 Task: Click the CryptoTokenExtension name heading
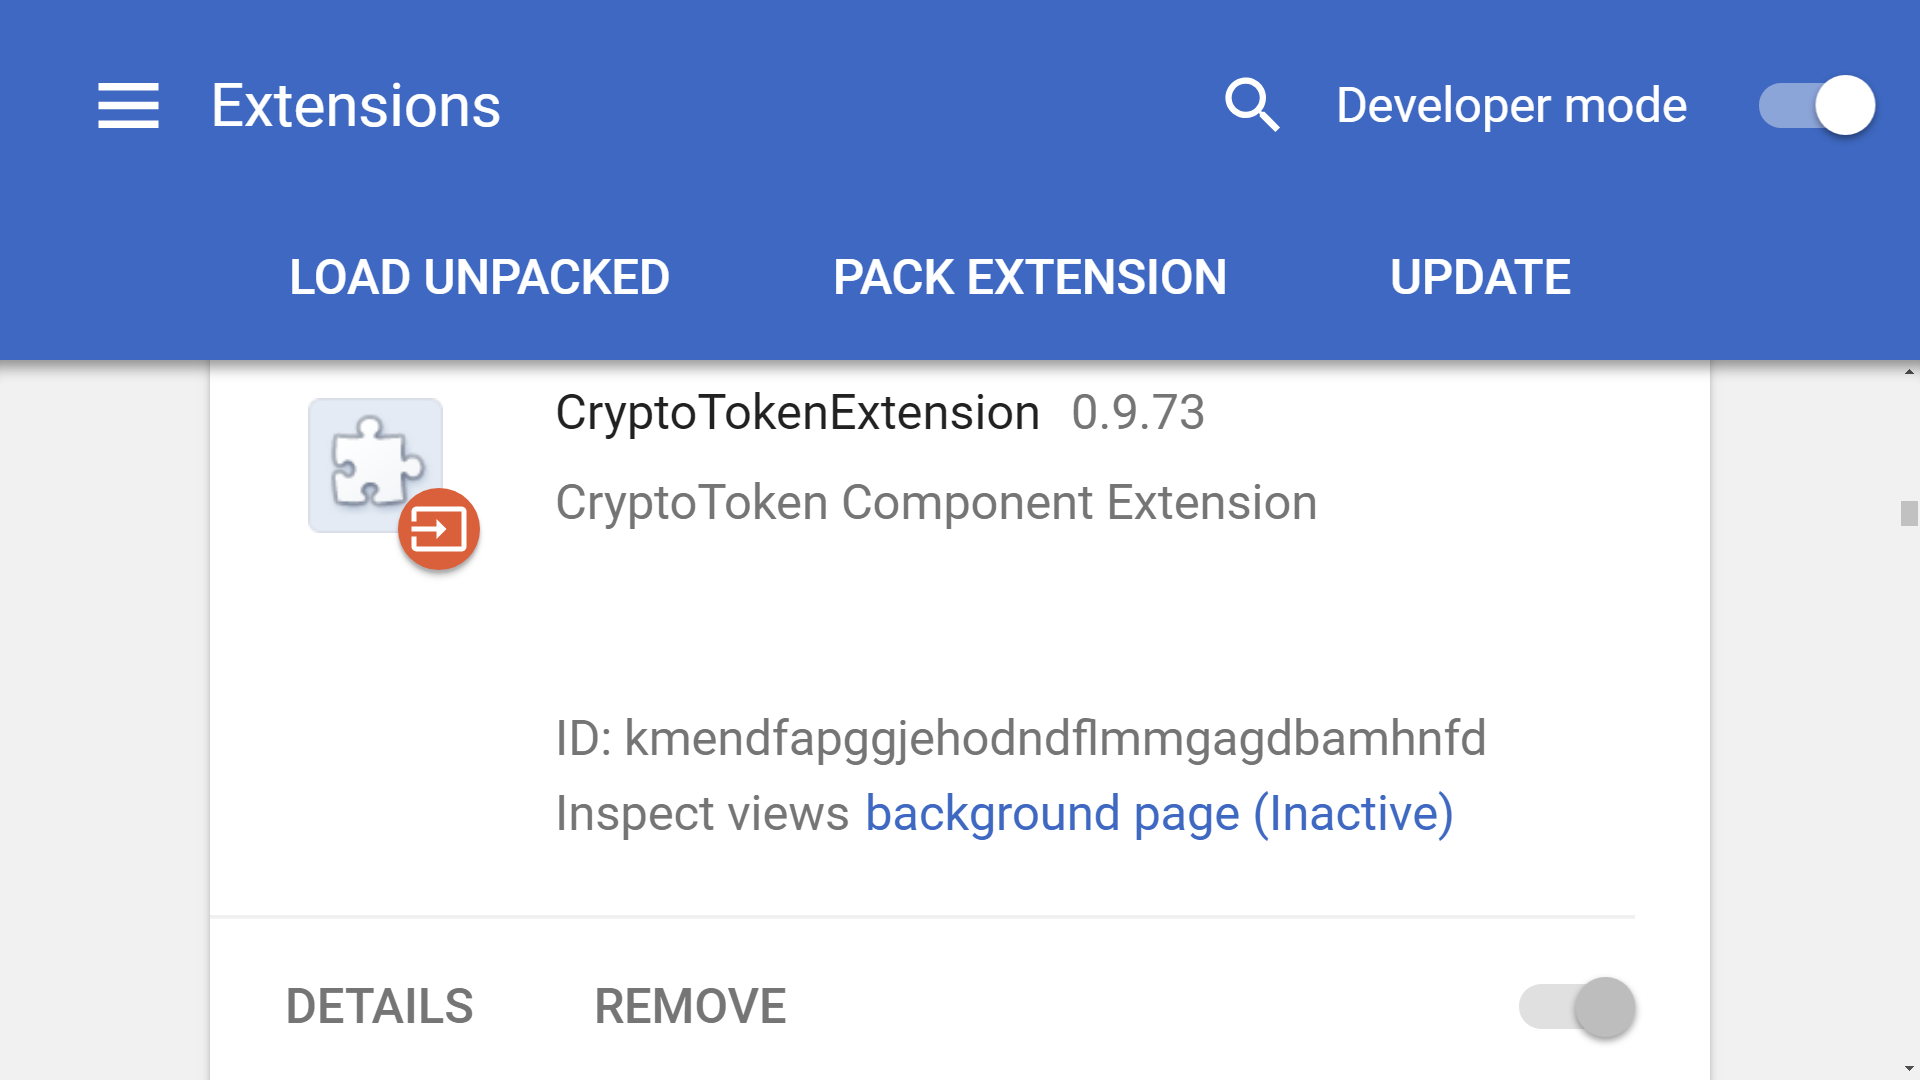(797, 413)
